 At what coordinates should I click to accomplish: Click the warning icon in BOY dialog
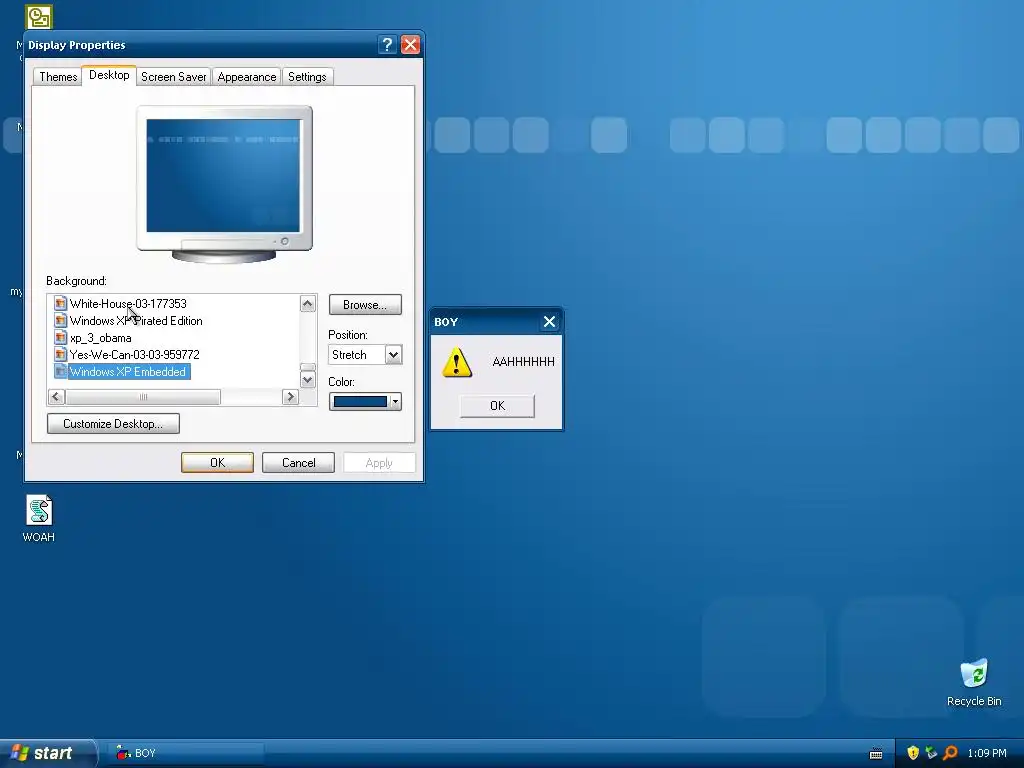[x=456, y=362]
